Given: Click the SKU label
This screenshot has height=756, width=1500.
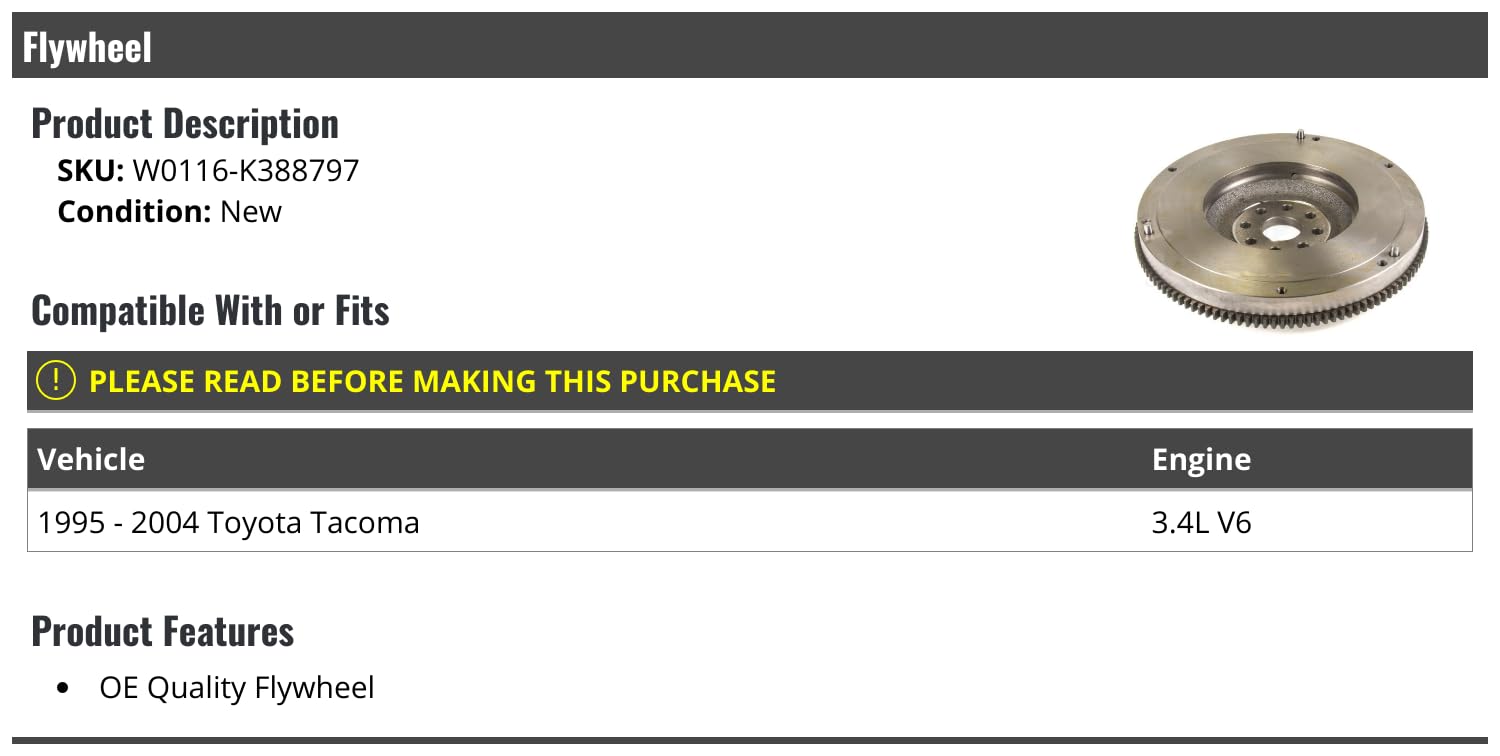Looking at the screenshot, I should 90,171.
